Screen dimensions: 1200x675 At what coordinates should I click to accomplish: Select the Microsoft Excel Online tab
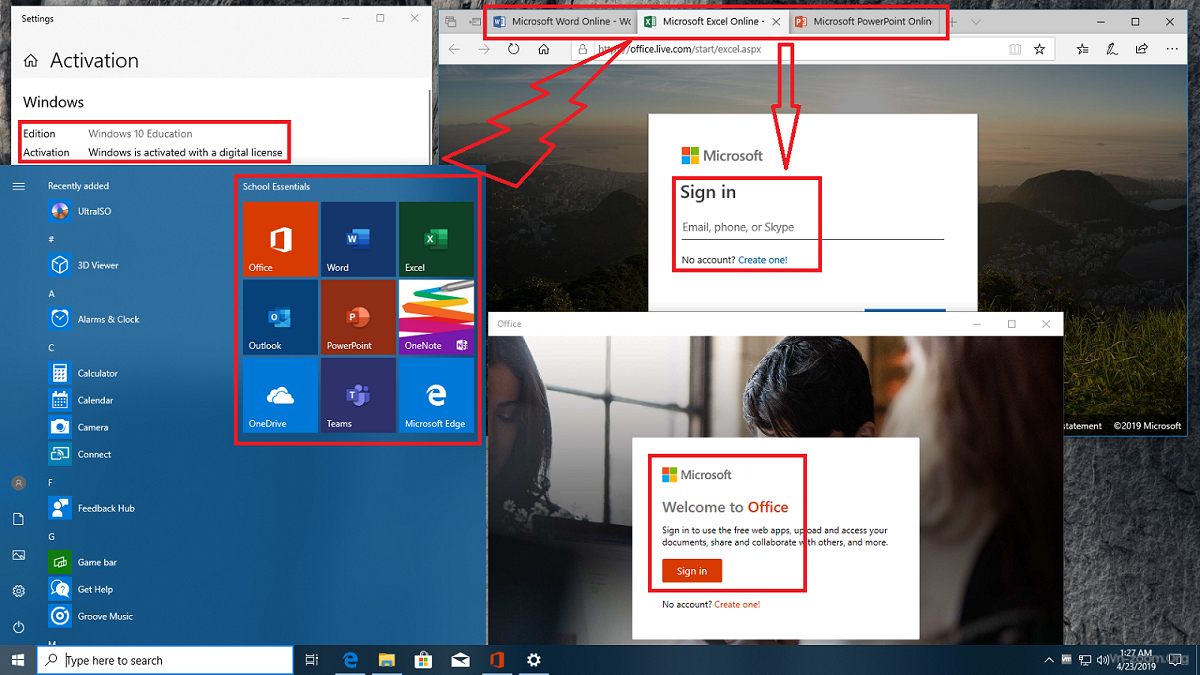click(712, 21)
